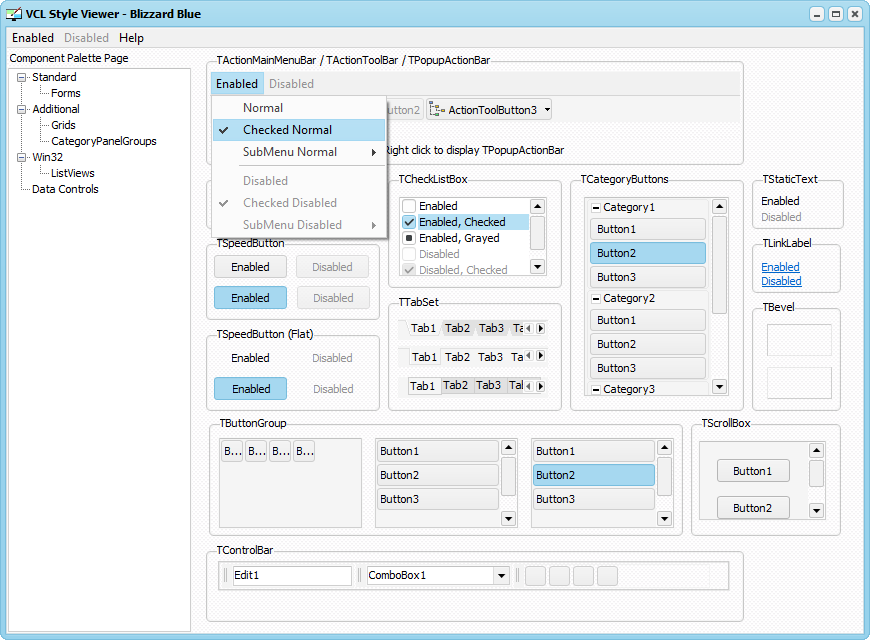Image resolution: width=870 pixels, height=640 pixels.
Task: Click the TCheckListBox scrollbar thumb
Action: 537,233
